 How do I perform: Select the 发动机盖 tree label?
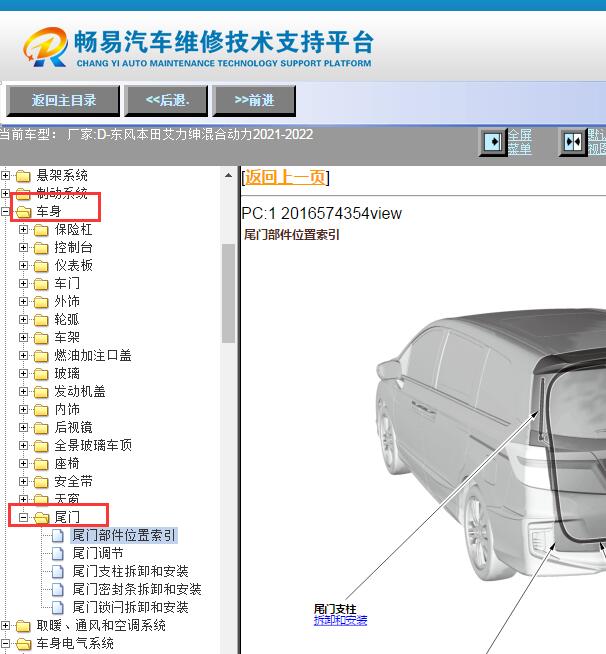point(80,391)
